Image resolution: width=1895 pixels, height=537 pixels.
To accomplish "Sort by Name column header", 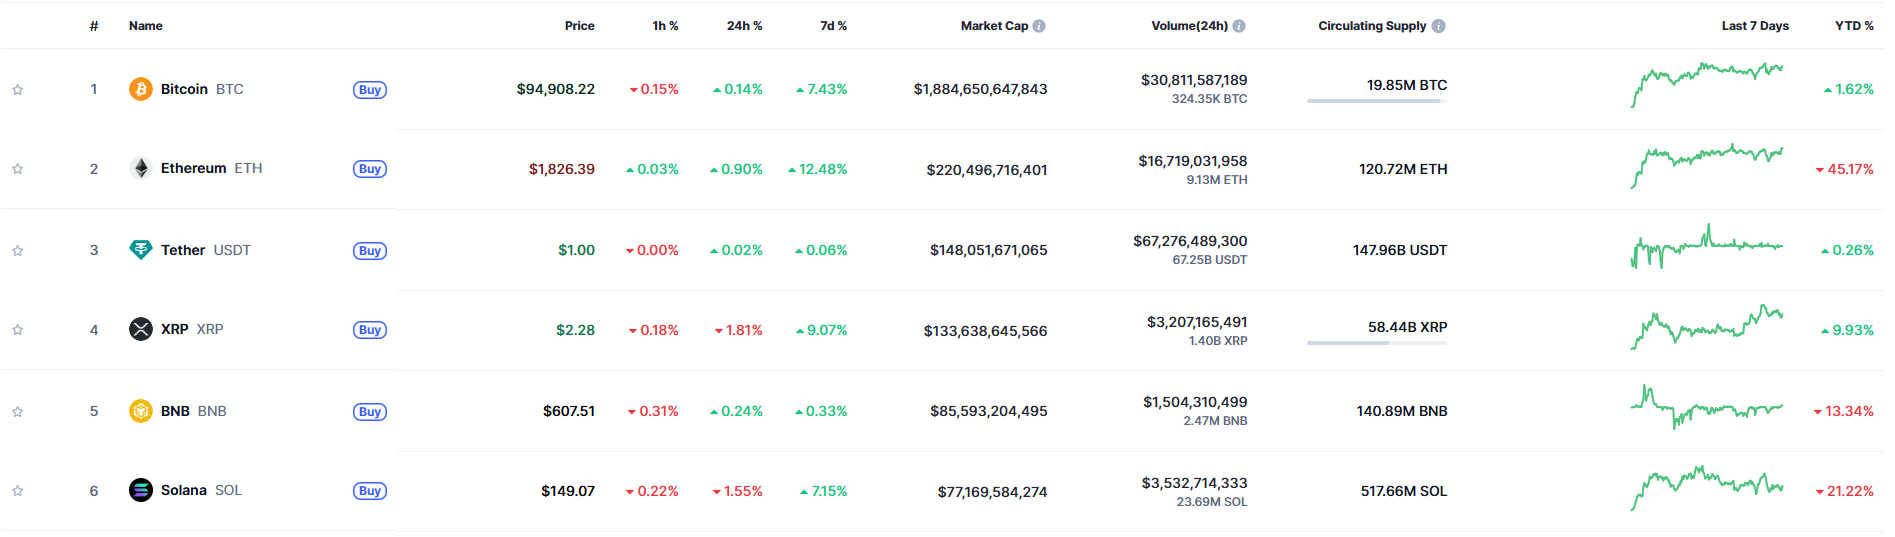I will [x=146, y=26].
